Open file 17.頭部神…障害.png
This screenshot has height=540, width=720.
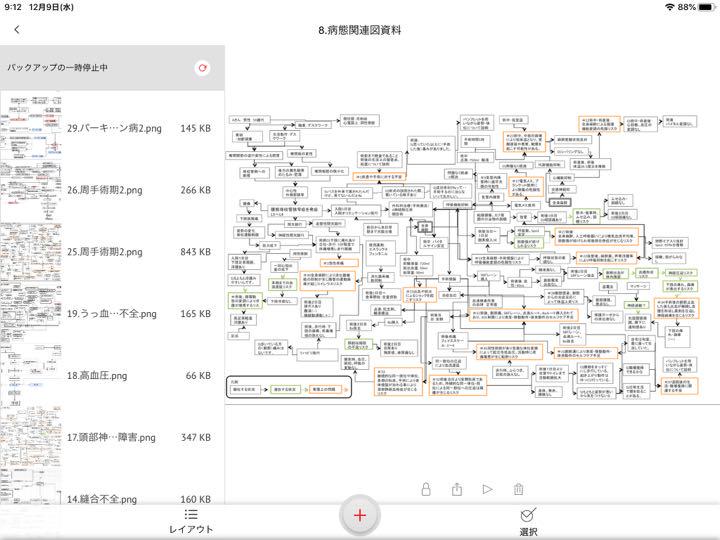[111, 437]
